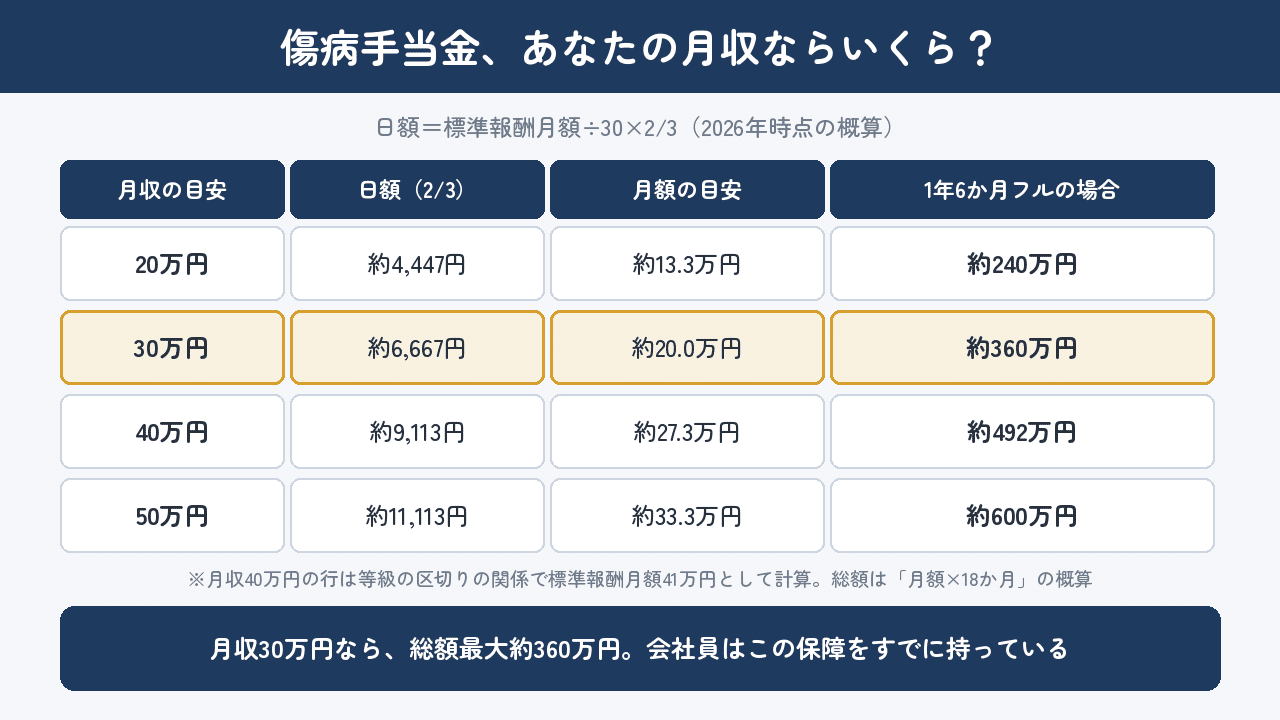Click the 月額の目安 column header

tap(687, 190)
